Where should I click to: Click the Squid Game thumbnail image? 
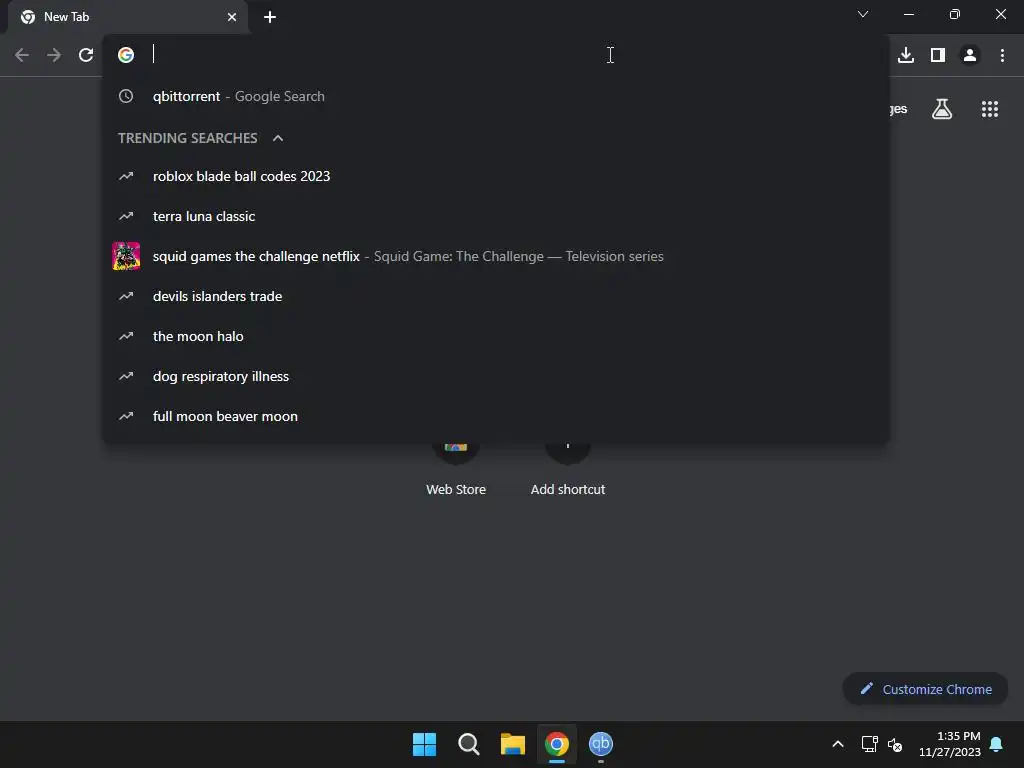tap(126, 256)
